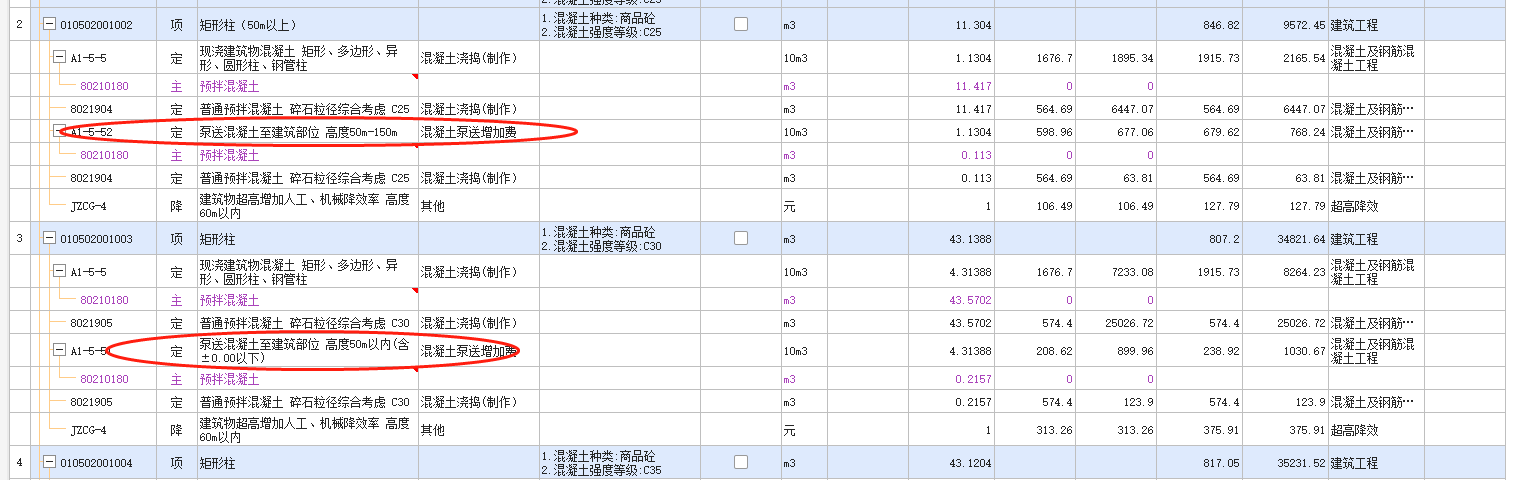Select unit price cell 807.2
This screenshot has height=480, width=1531.
pyautogui.click(x=1199, y=239)
